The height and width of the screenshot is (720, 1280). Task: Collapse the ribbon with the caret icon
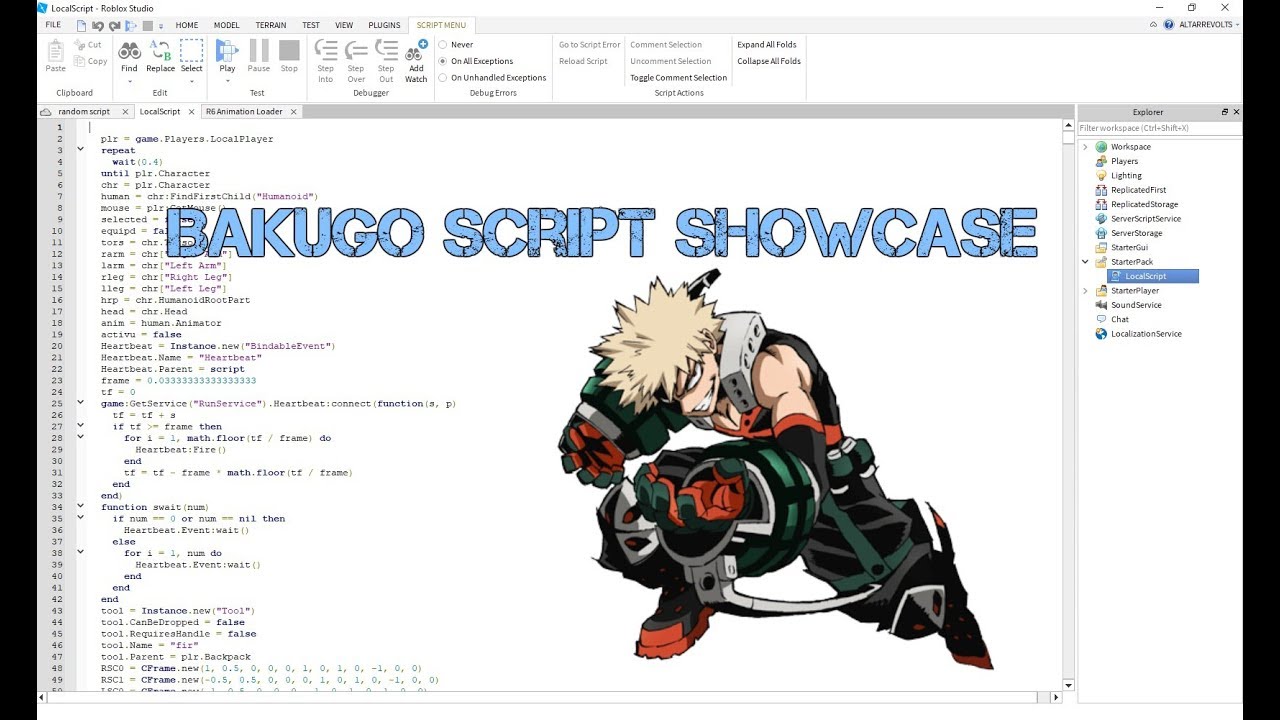click(x=1153, y=25)
